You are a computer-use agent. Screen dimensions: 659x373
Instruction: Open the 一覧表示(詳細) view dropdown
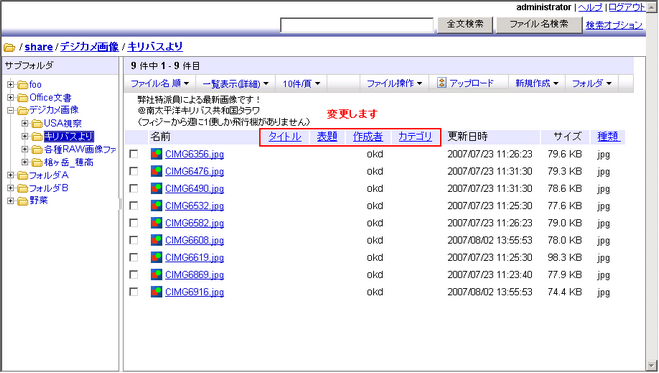[x=235, y=84]
